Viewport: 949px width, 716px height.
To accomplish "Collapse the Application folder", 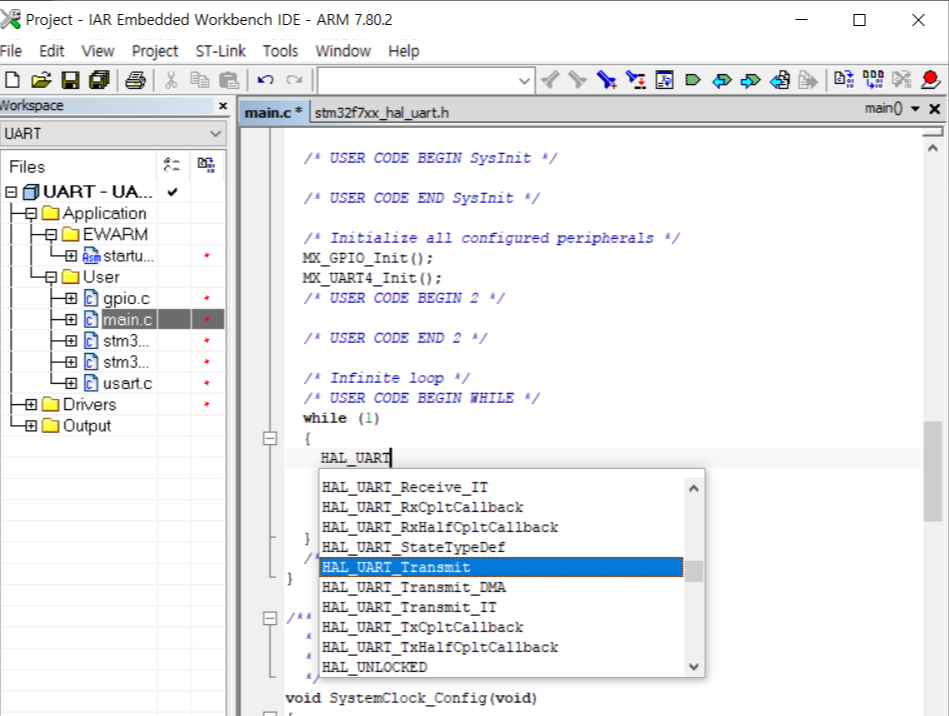I will [31, 214].
